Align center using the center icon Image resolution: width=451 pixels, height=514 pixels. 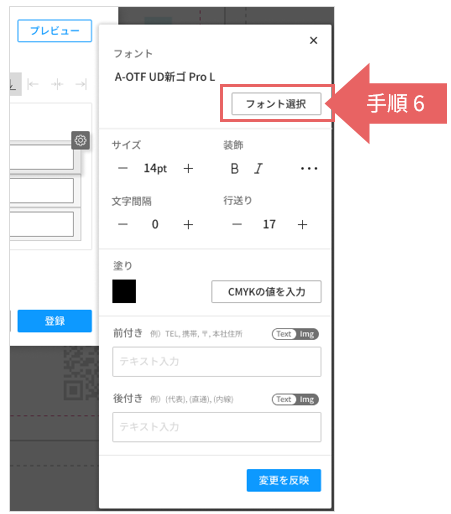57,84
